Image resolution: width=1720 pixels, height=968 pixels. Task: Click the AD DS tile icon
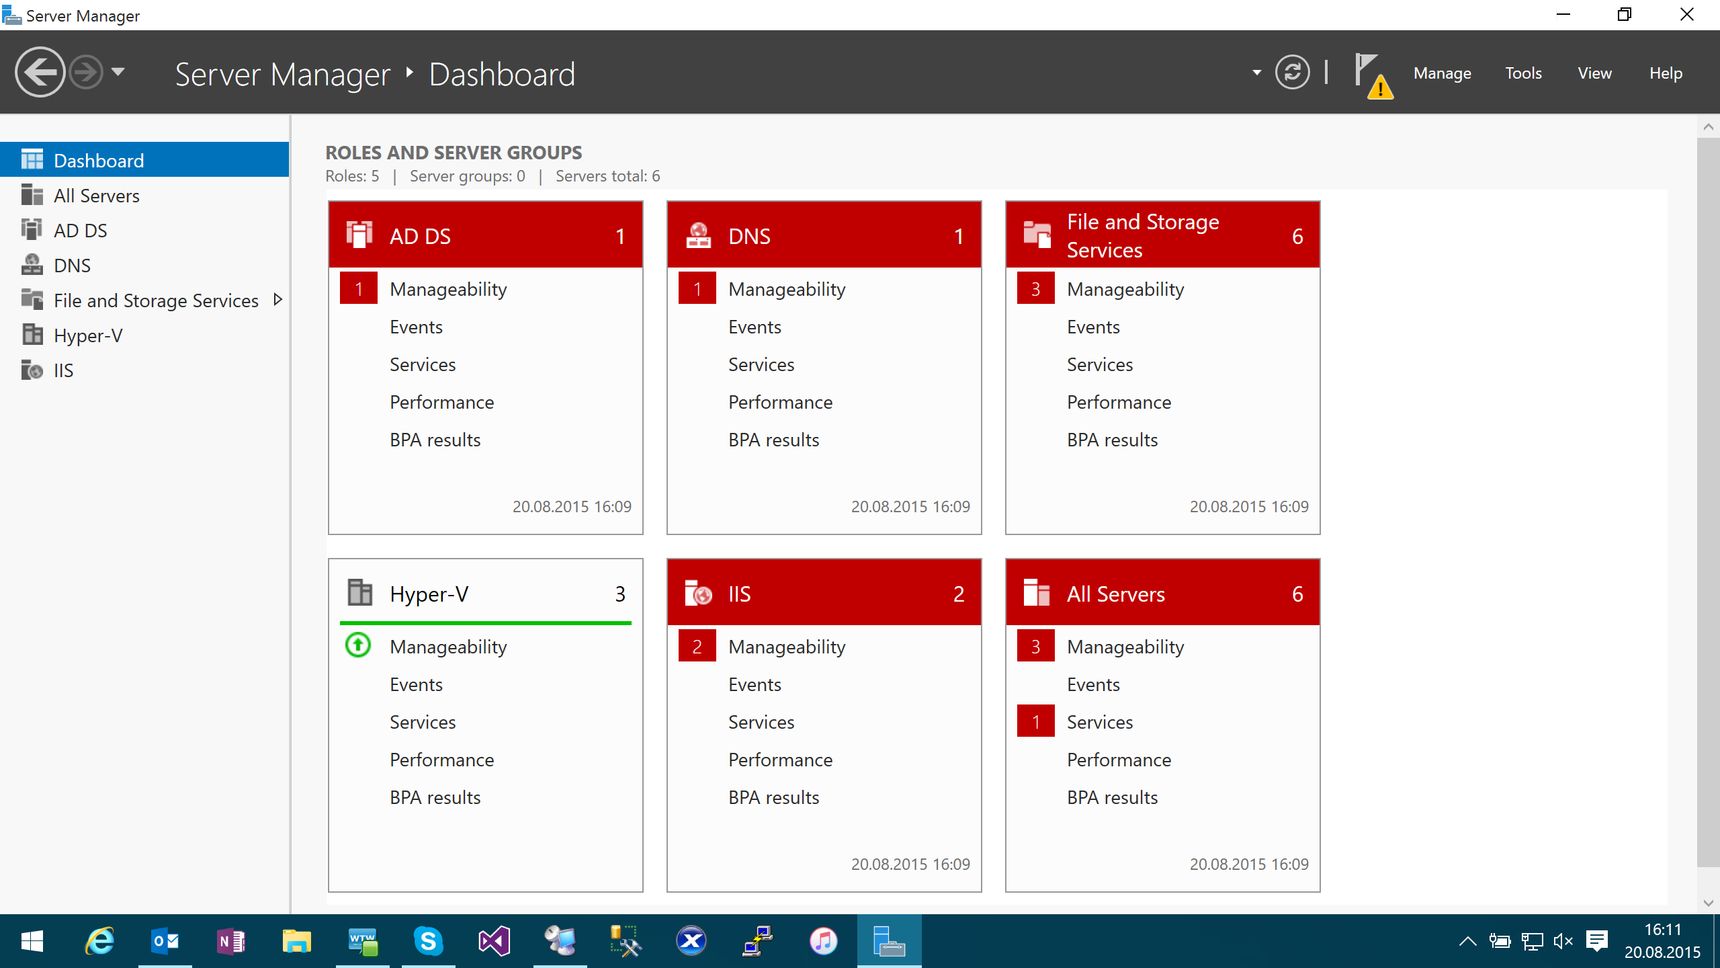(359, 234)
